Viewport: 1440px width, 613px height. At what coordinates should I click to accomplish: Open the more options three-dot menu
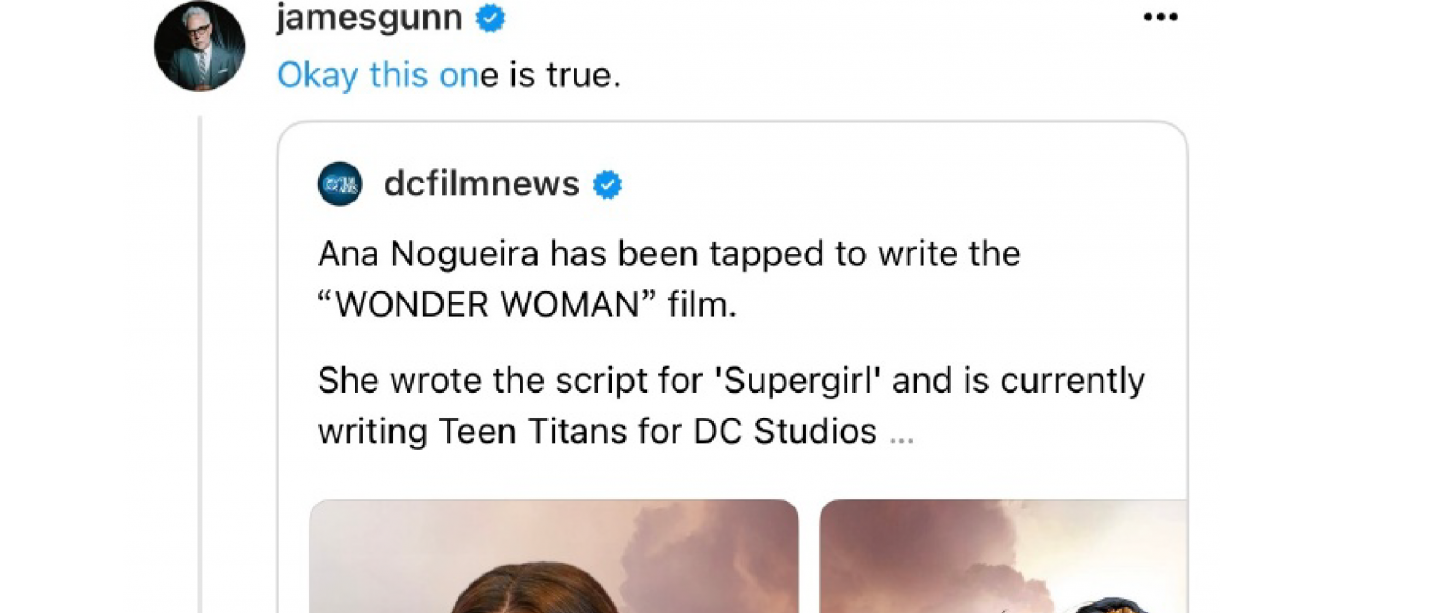pos(1160,18)
